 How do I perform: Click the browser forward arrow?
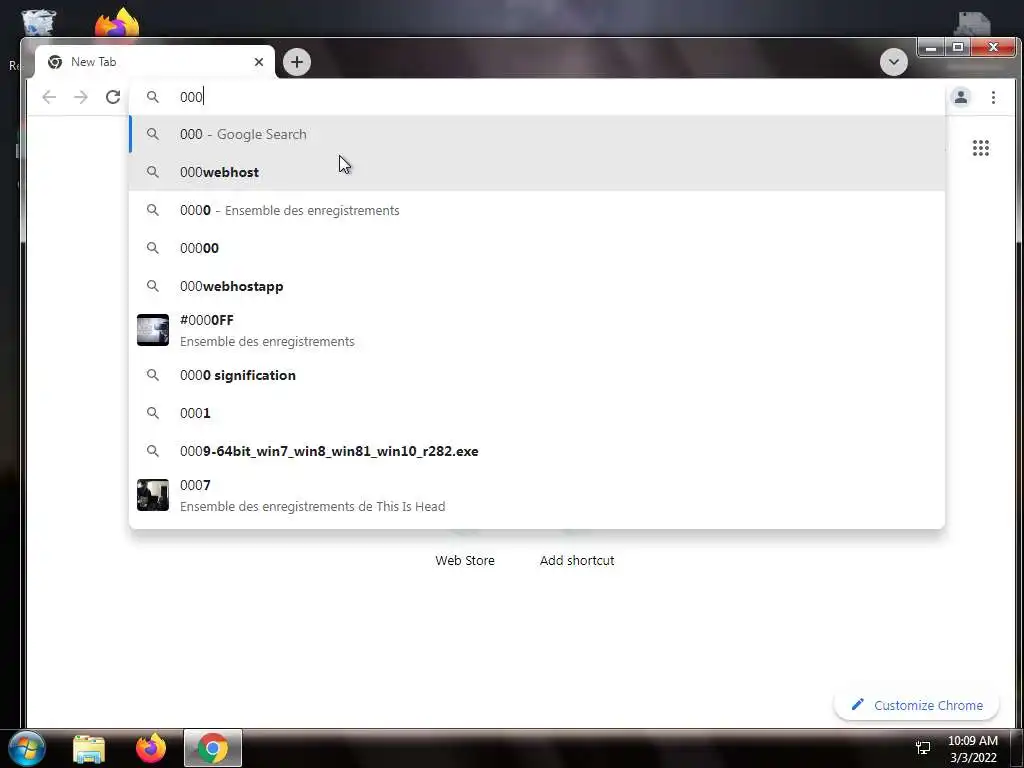80,97
